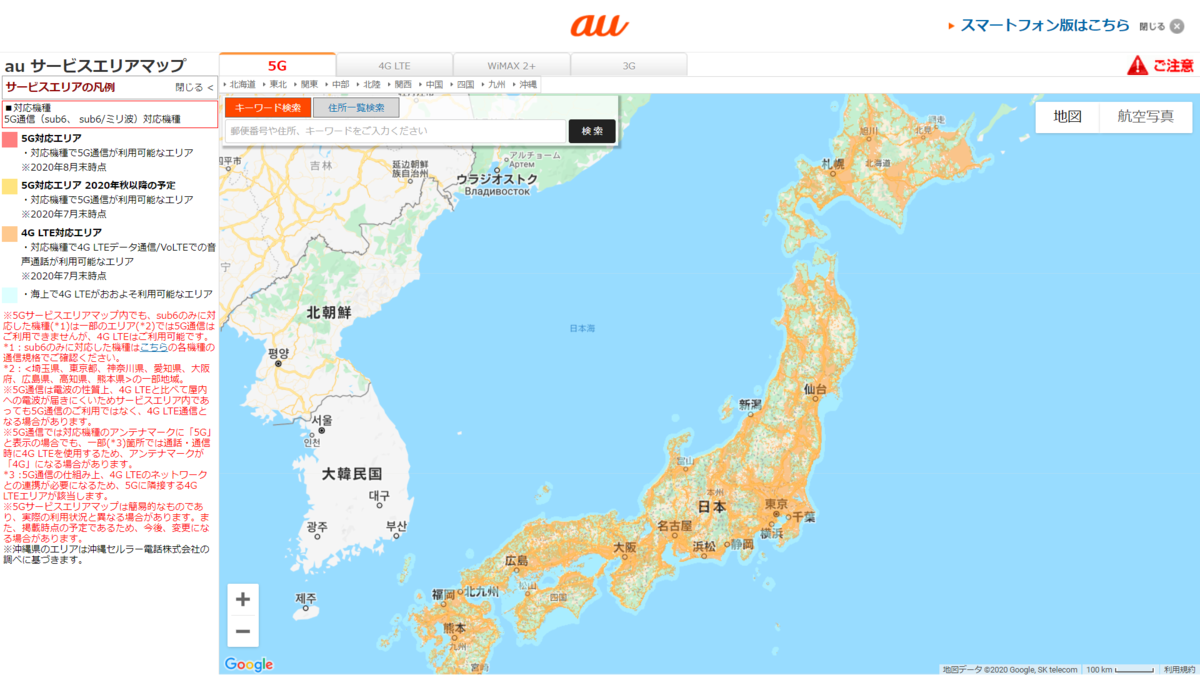The image size is (1200, 675).
Task: Open the こちら link in legend notes
Action: click(153, 347)
